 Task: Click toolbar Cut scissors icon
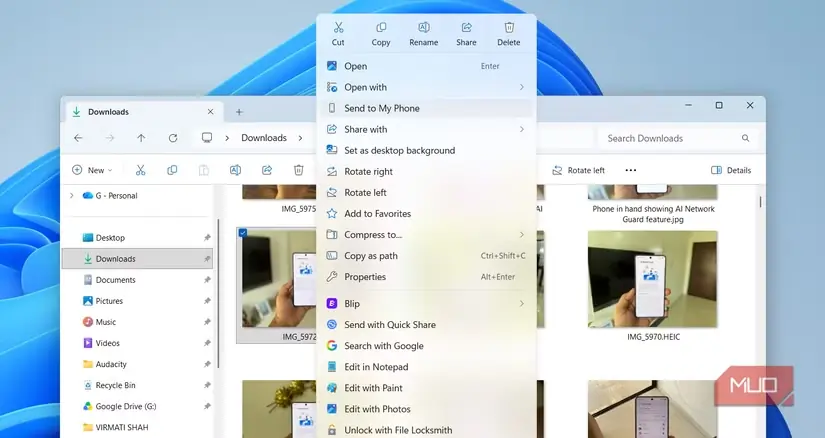(140, 170)
